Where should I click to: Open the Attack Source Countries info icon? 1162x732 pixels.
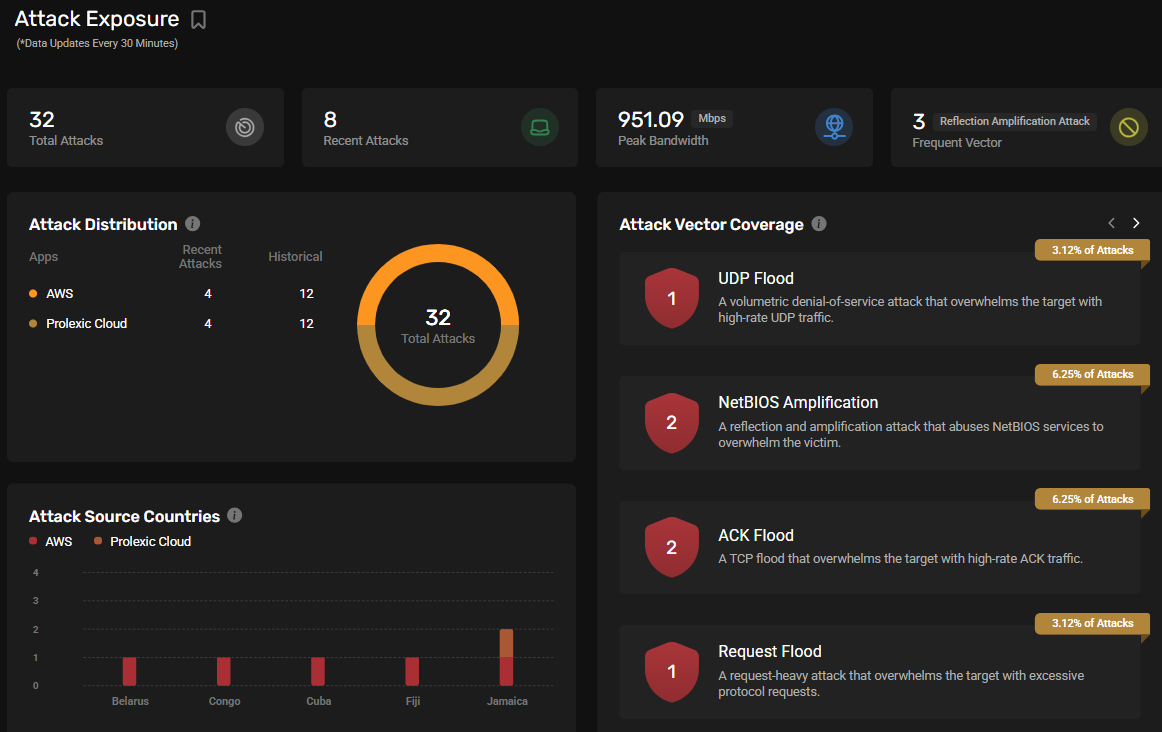235,516
